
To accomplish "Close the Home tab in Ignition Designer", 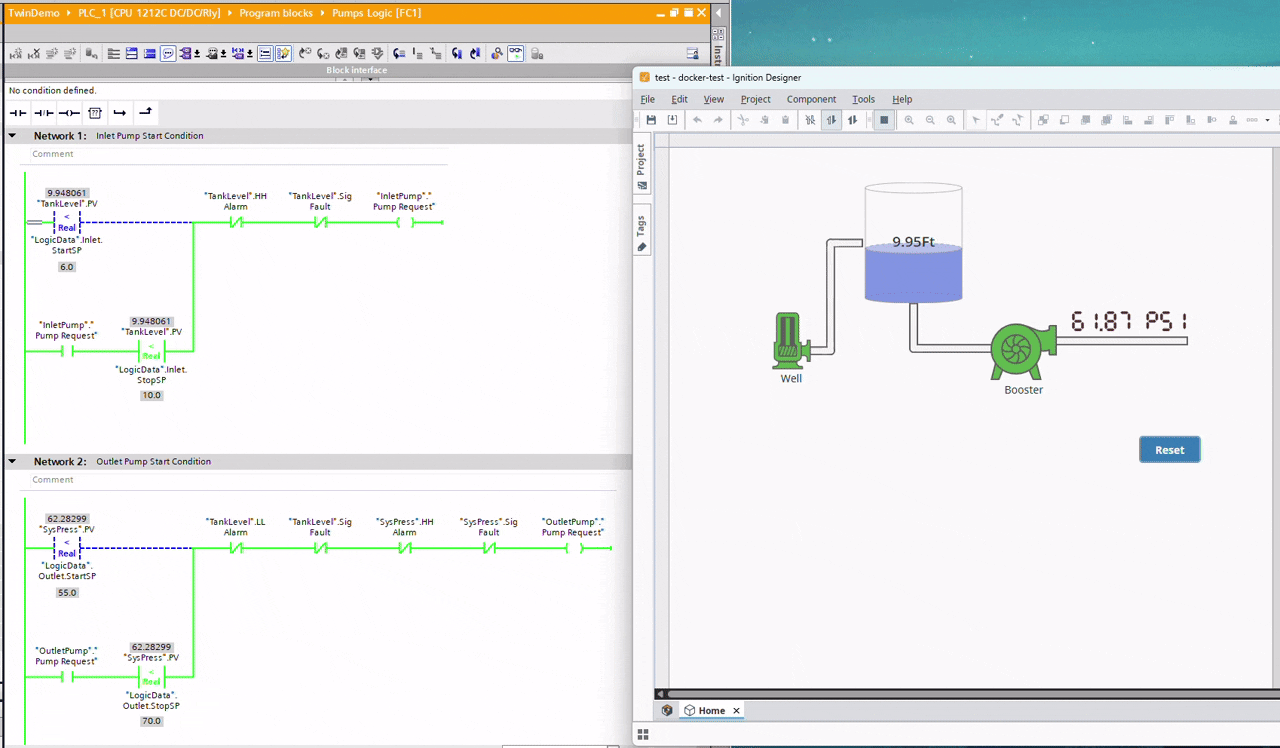I will tap(736, 711).
